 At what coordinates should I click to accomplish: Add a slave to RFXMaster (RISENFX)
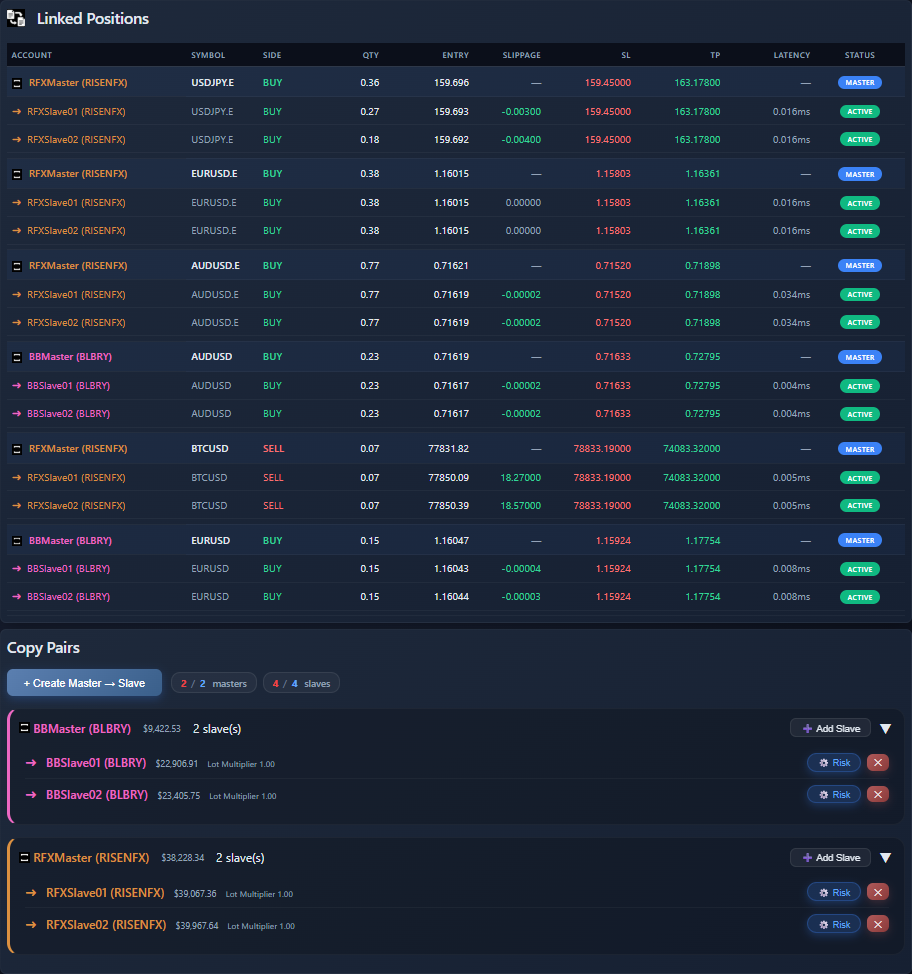point(831,858)
